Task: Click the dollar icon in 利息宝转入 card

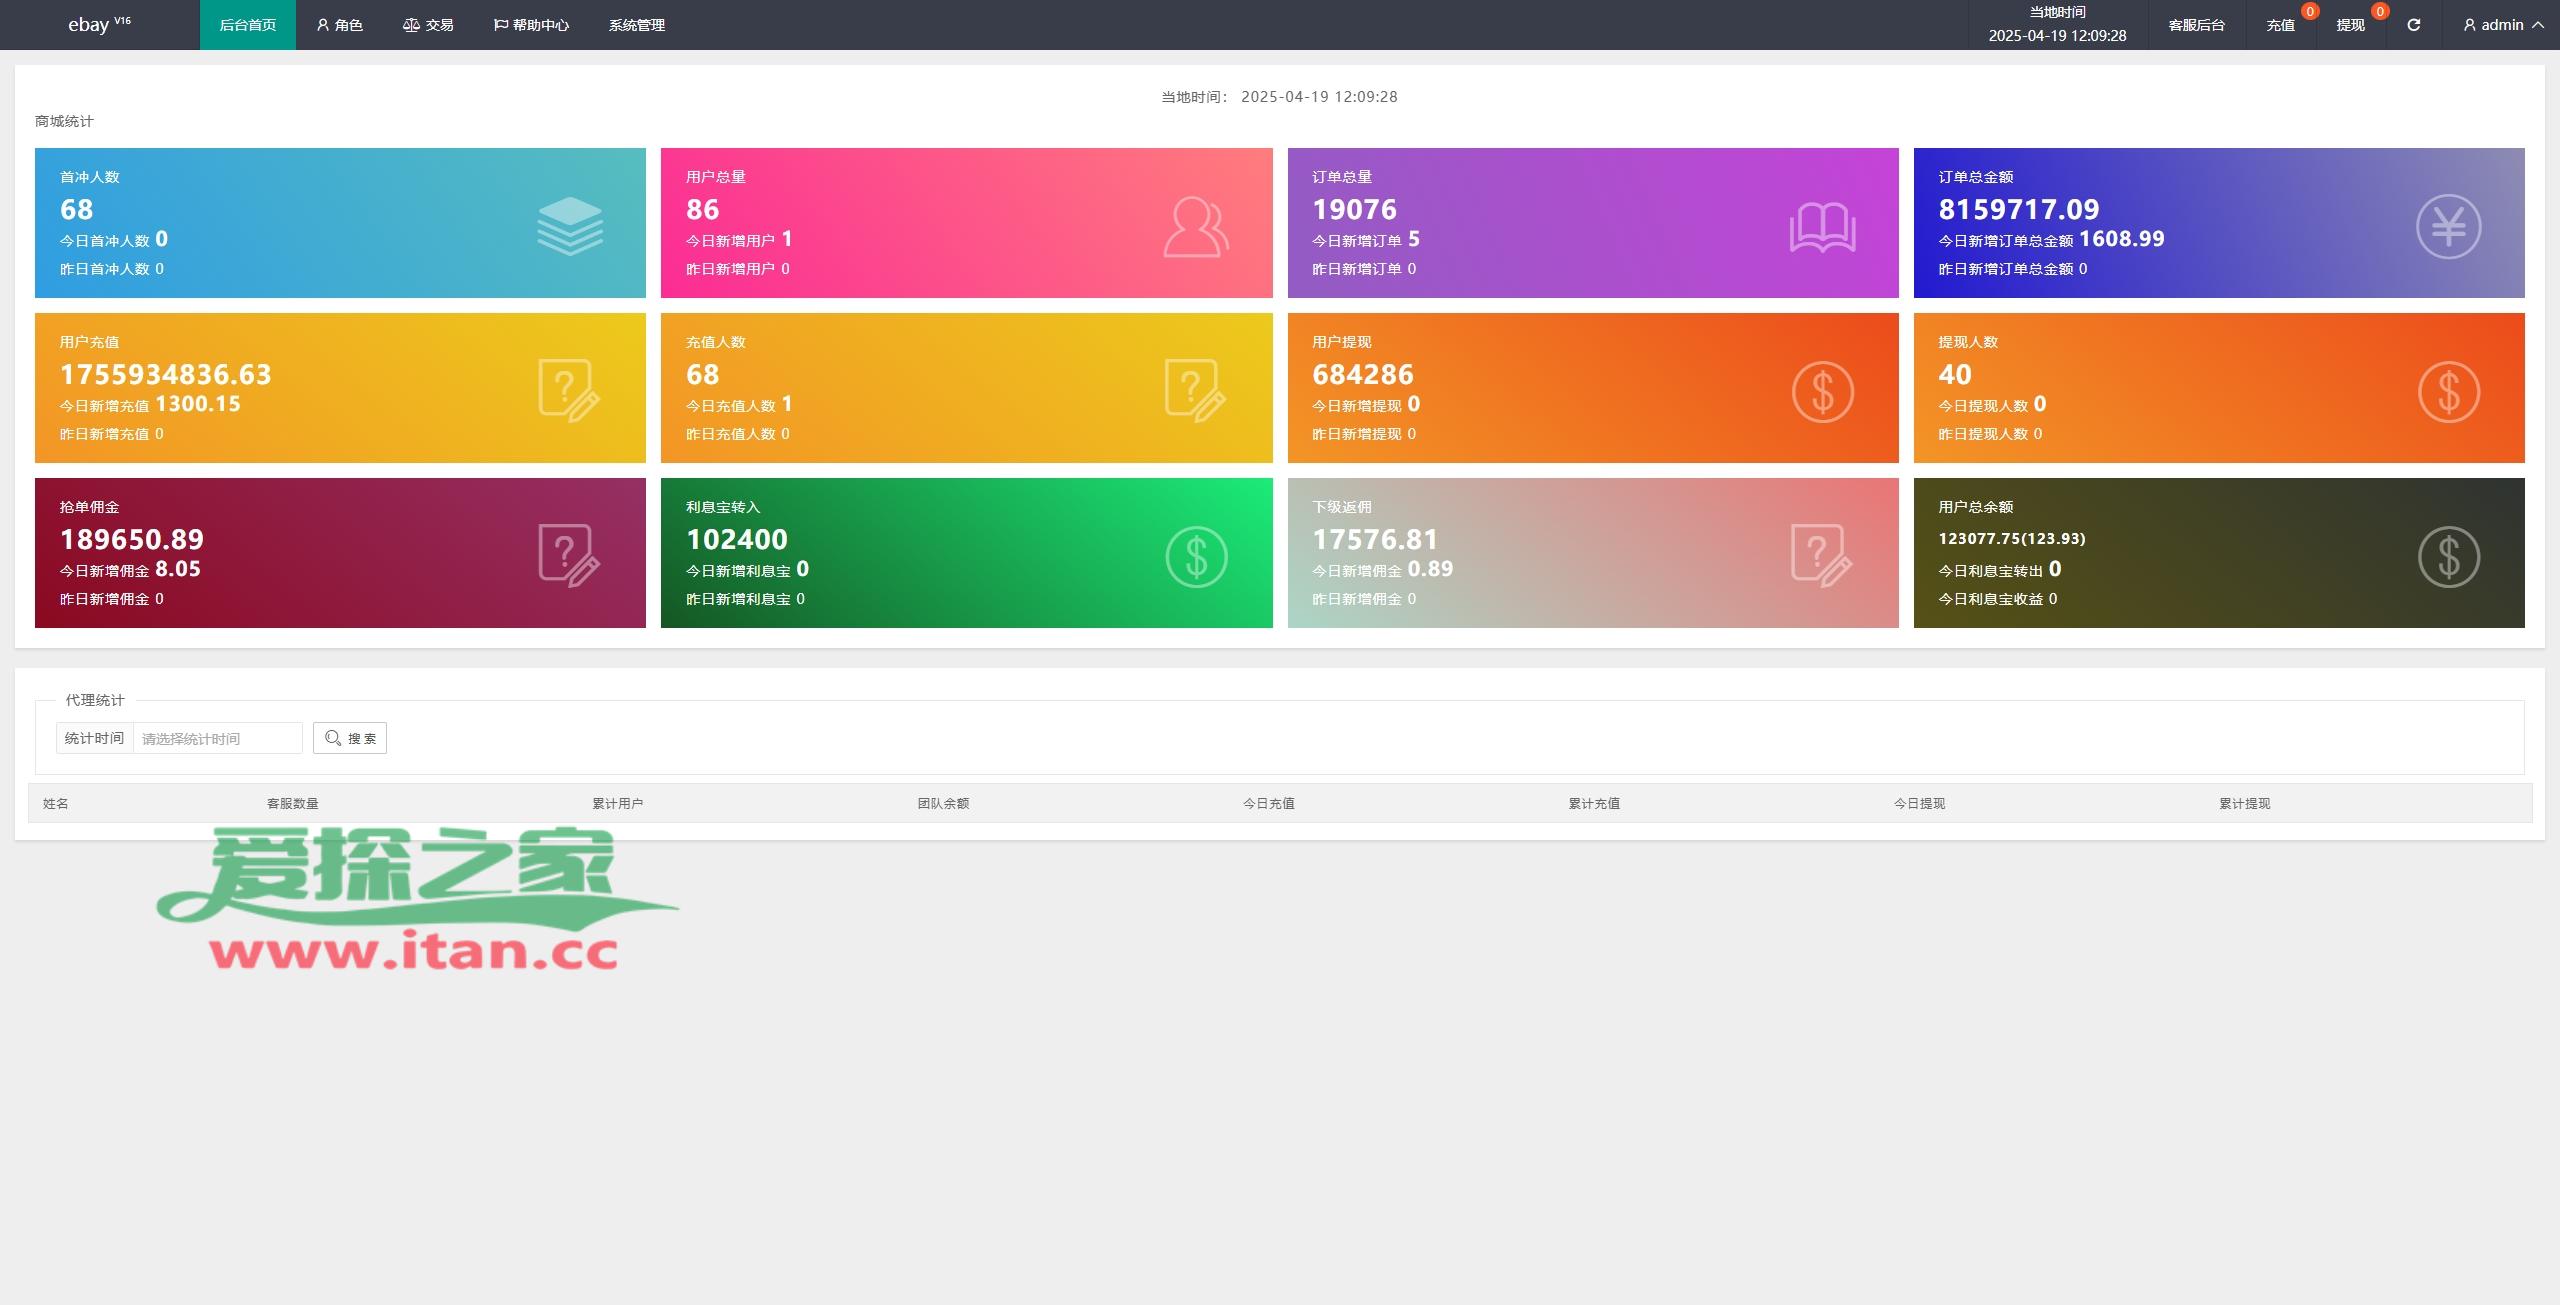Action: pos(1196,557)
